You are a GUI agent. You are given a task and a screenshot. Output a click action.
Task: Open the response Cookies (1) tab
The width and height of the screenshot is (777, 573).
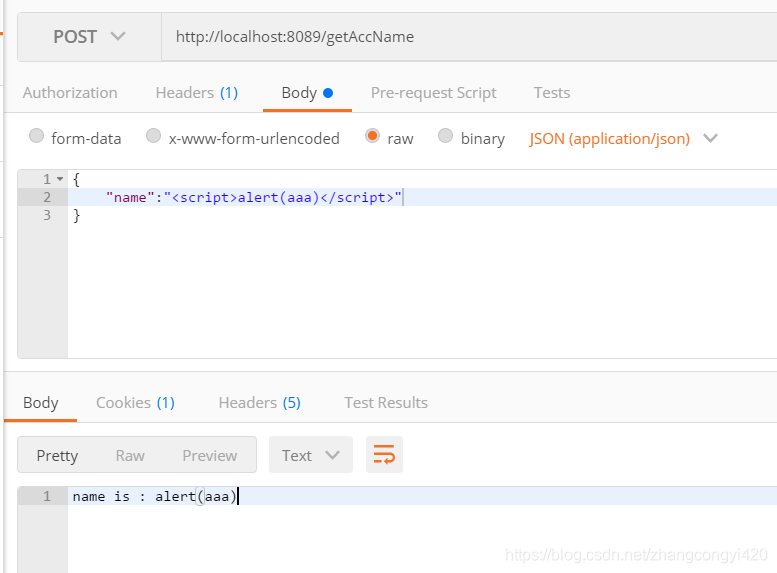[x=135, y=402]
